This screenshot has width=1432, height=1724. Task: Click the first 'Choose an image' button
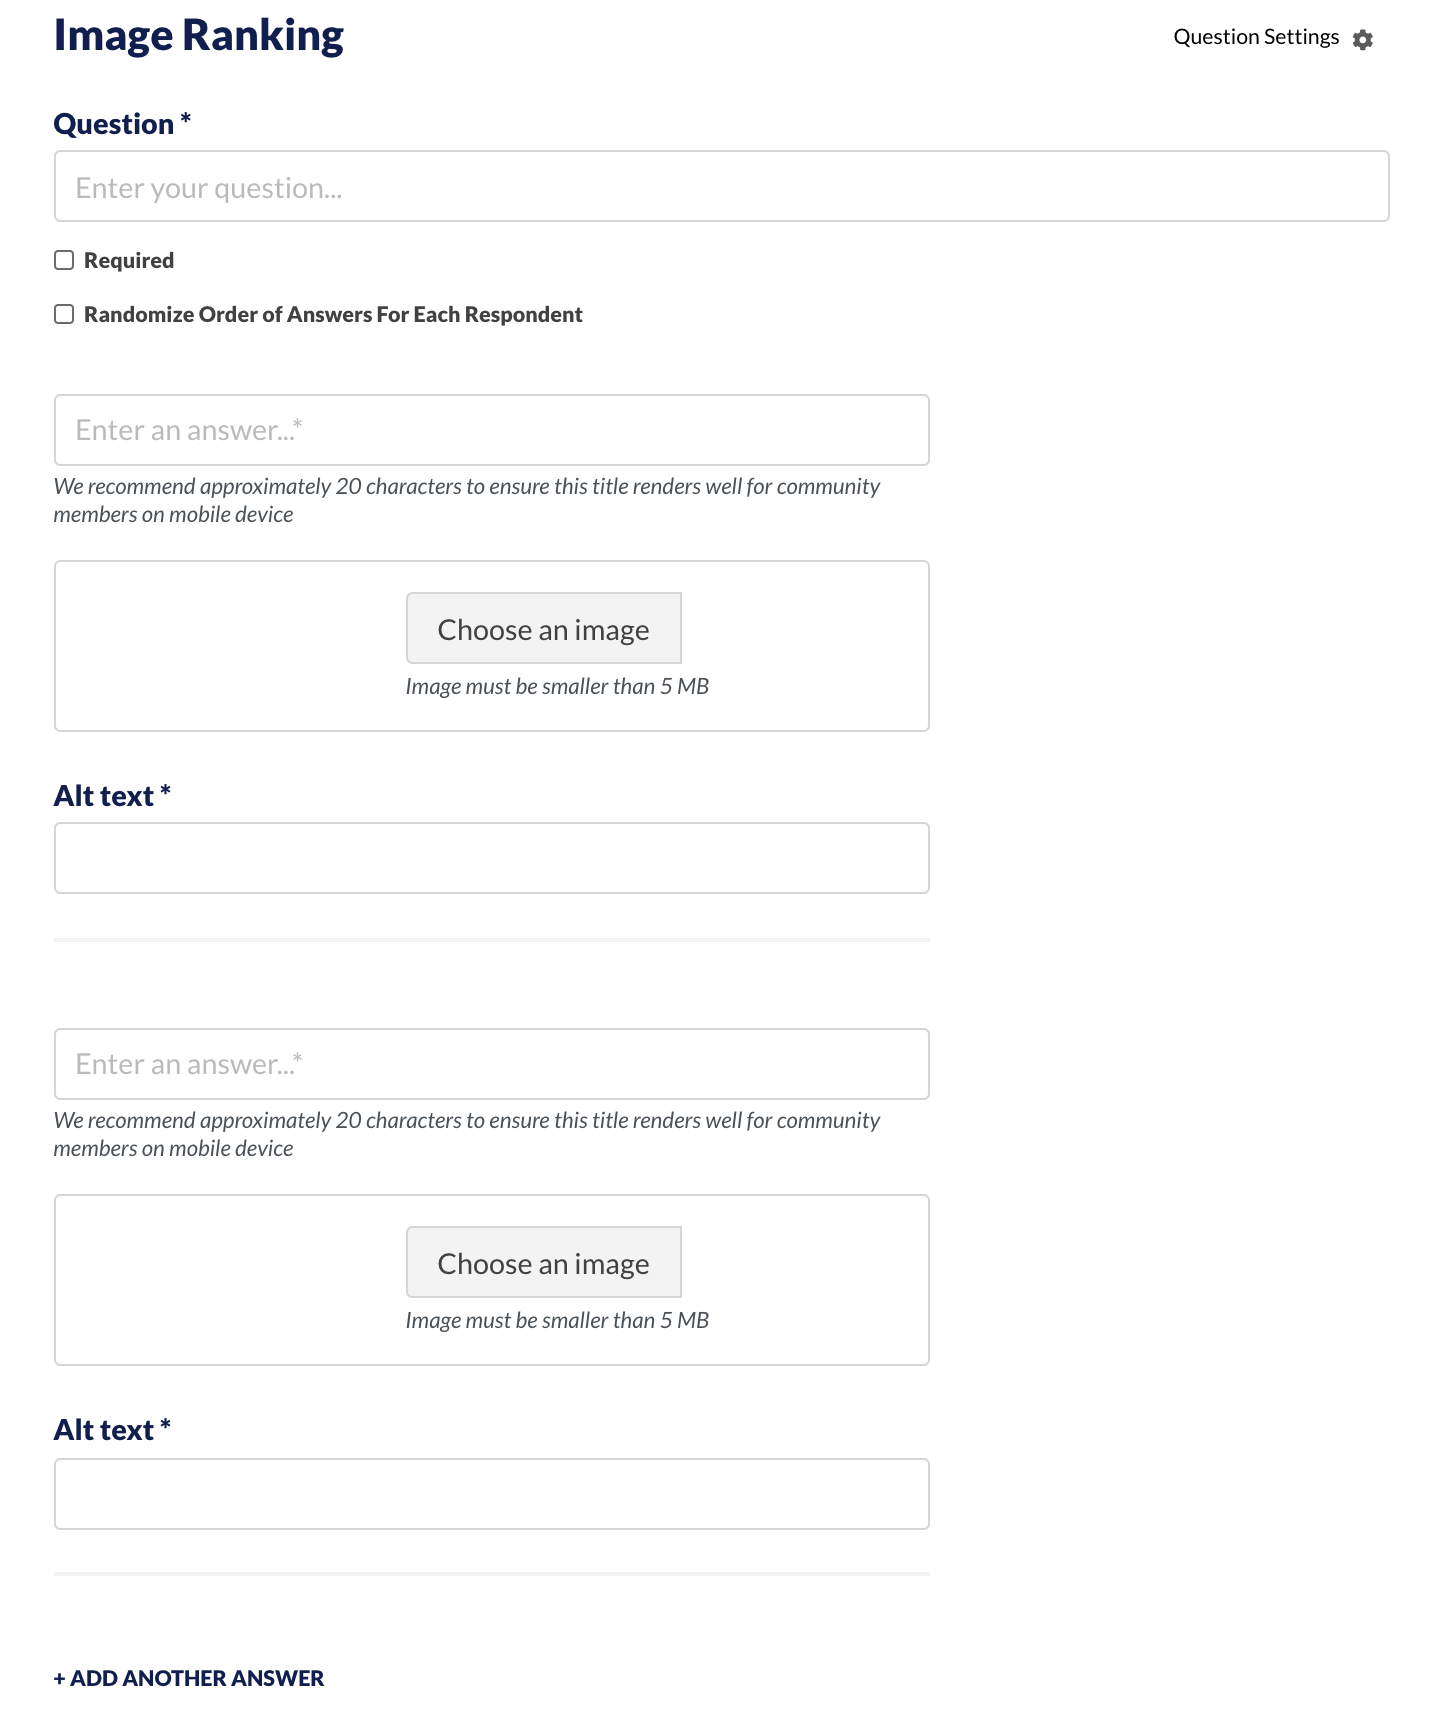543,628
